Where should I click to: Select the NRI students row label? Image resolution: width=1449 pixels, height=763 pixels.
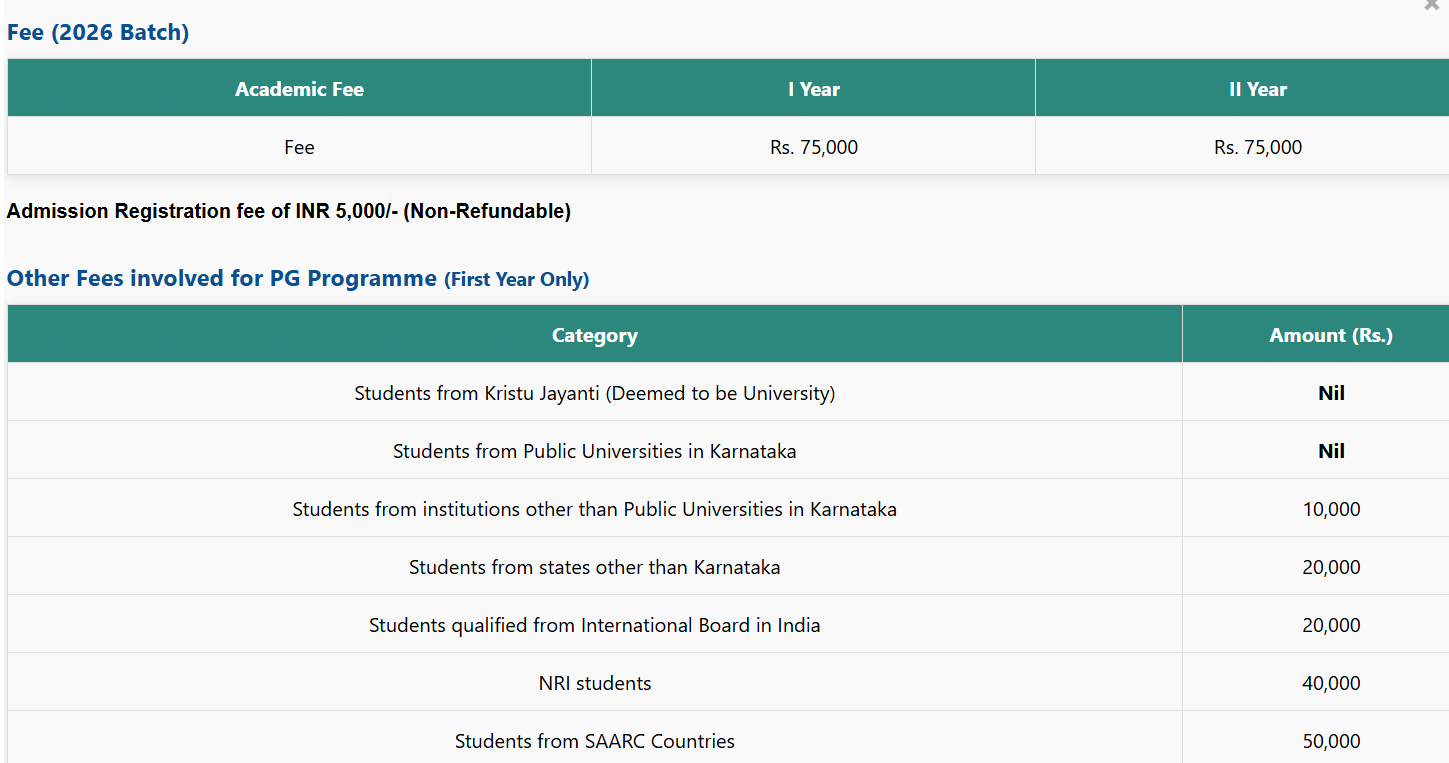(594, 683)
